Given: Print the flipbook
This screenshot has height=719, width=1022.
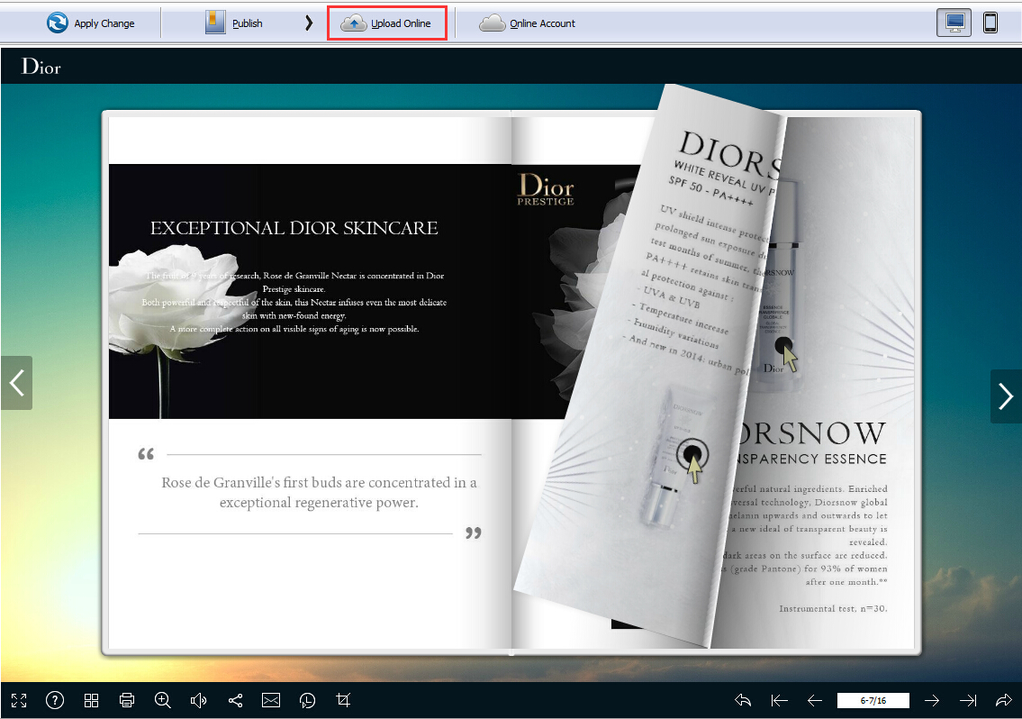Looking at the screenshot, I should click(127, 700).
